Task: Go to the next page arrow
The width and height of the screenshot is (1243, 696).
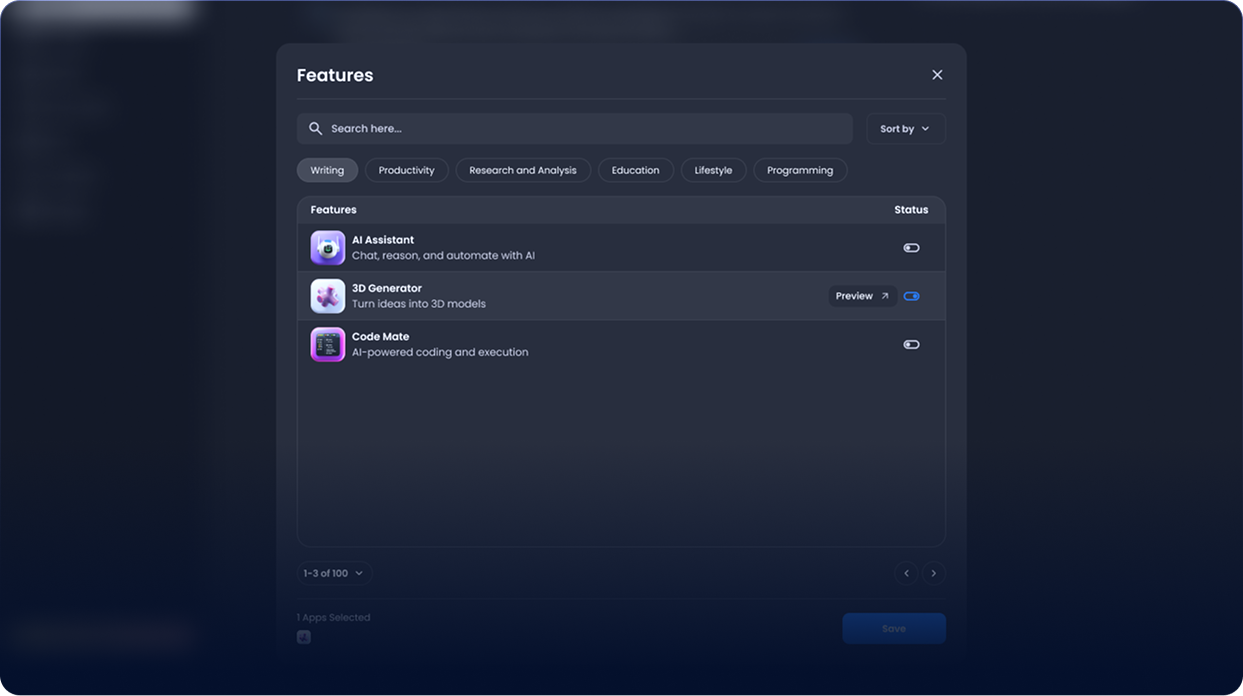Action: (934, 573)
